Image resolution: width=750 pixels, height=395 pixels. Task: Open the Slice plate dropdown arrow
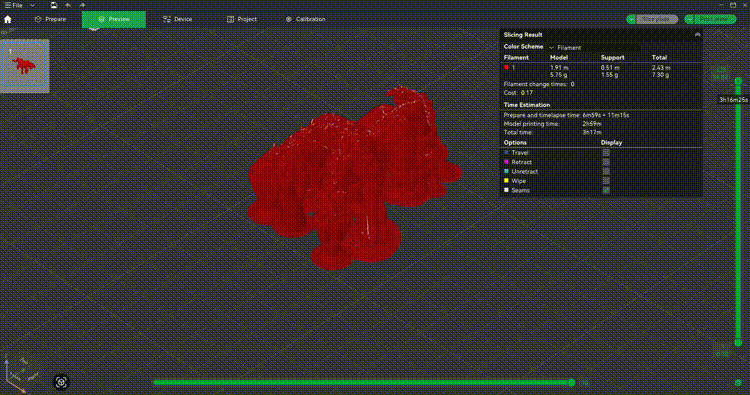tap(631, 19)
